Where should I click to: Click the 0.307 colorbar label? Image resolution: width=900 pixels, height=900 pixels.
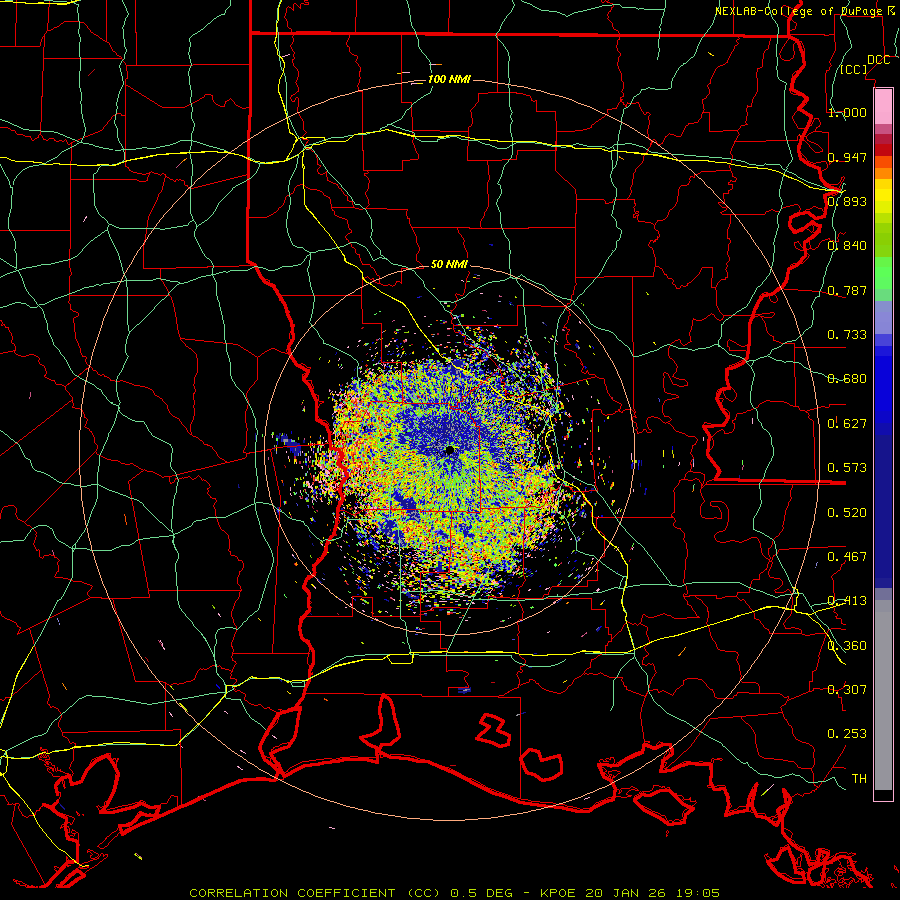point(847,690)
